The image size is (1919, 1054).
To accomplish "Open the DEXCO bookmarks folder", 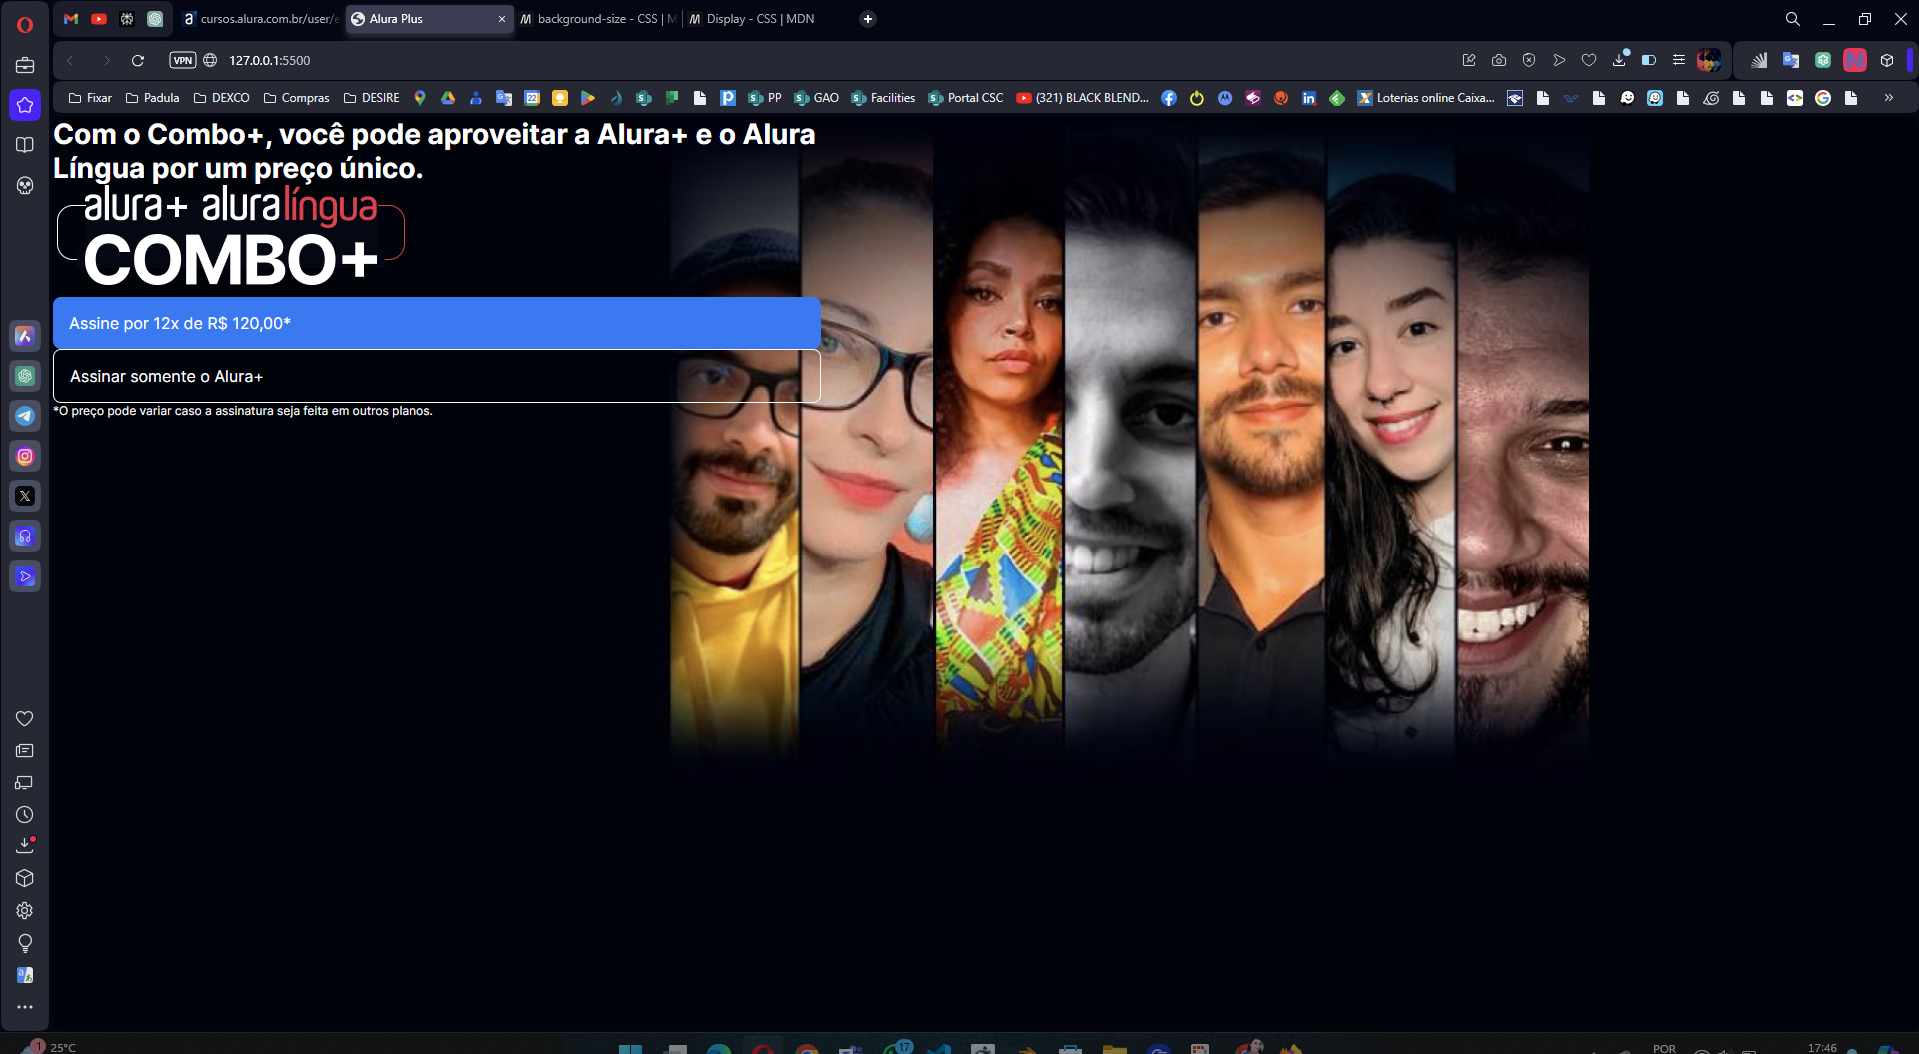I will [x=221, y=98].
